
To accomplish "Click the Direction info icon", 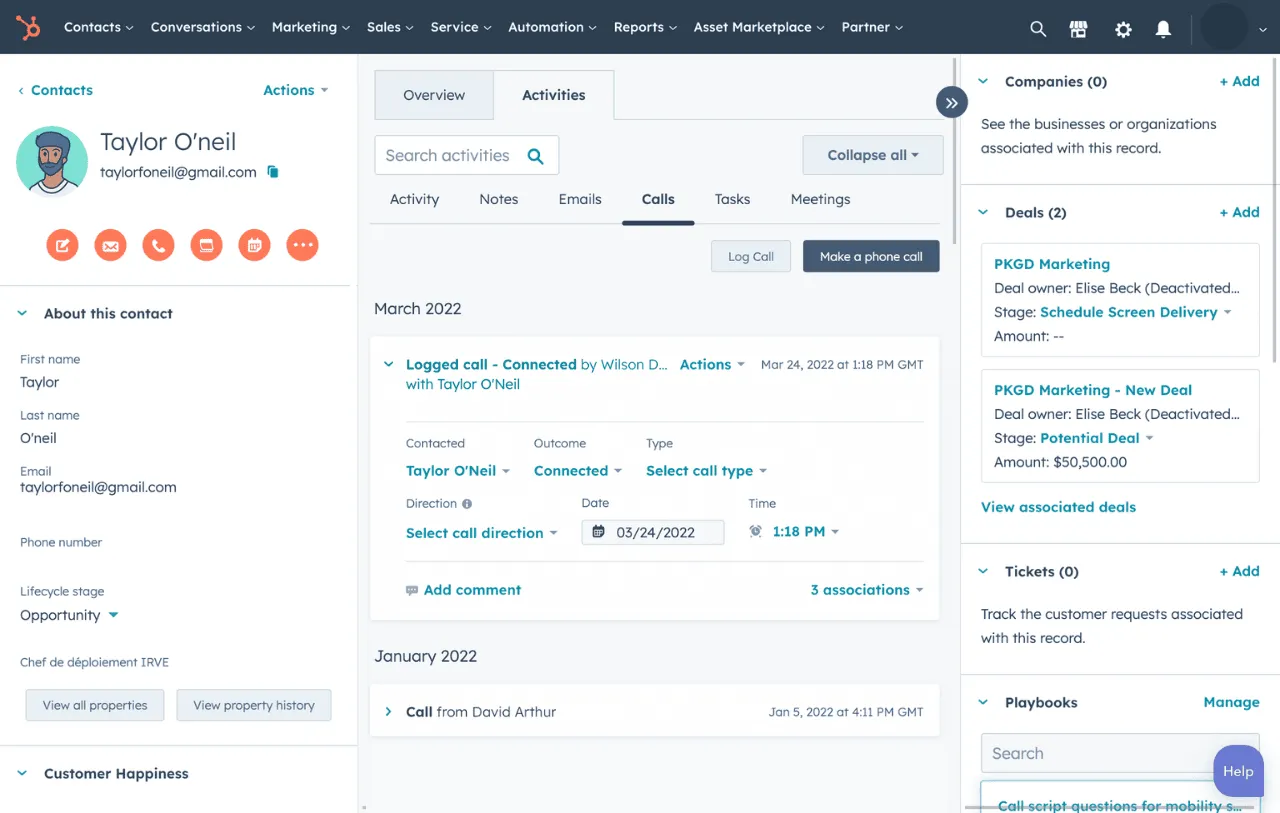I will click(467, 504).
